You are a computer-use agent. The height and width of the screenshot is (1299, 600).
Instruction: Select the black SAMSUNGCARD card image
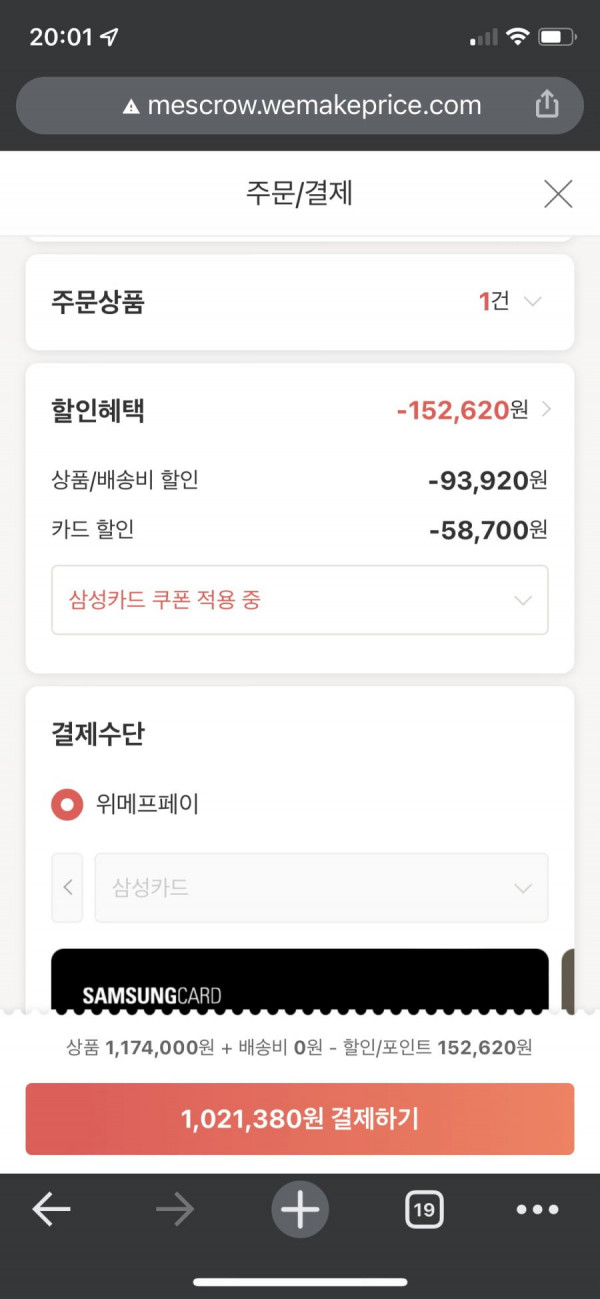click(x=300, y=980)
